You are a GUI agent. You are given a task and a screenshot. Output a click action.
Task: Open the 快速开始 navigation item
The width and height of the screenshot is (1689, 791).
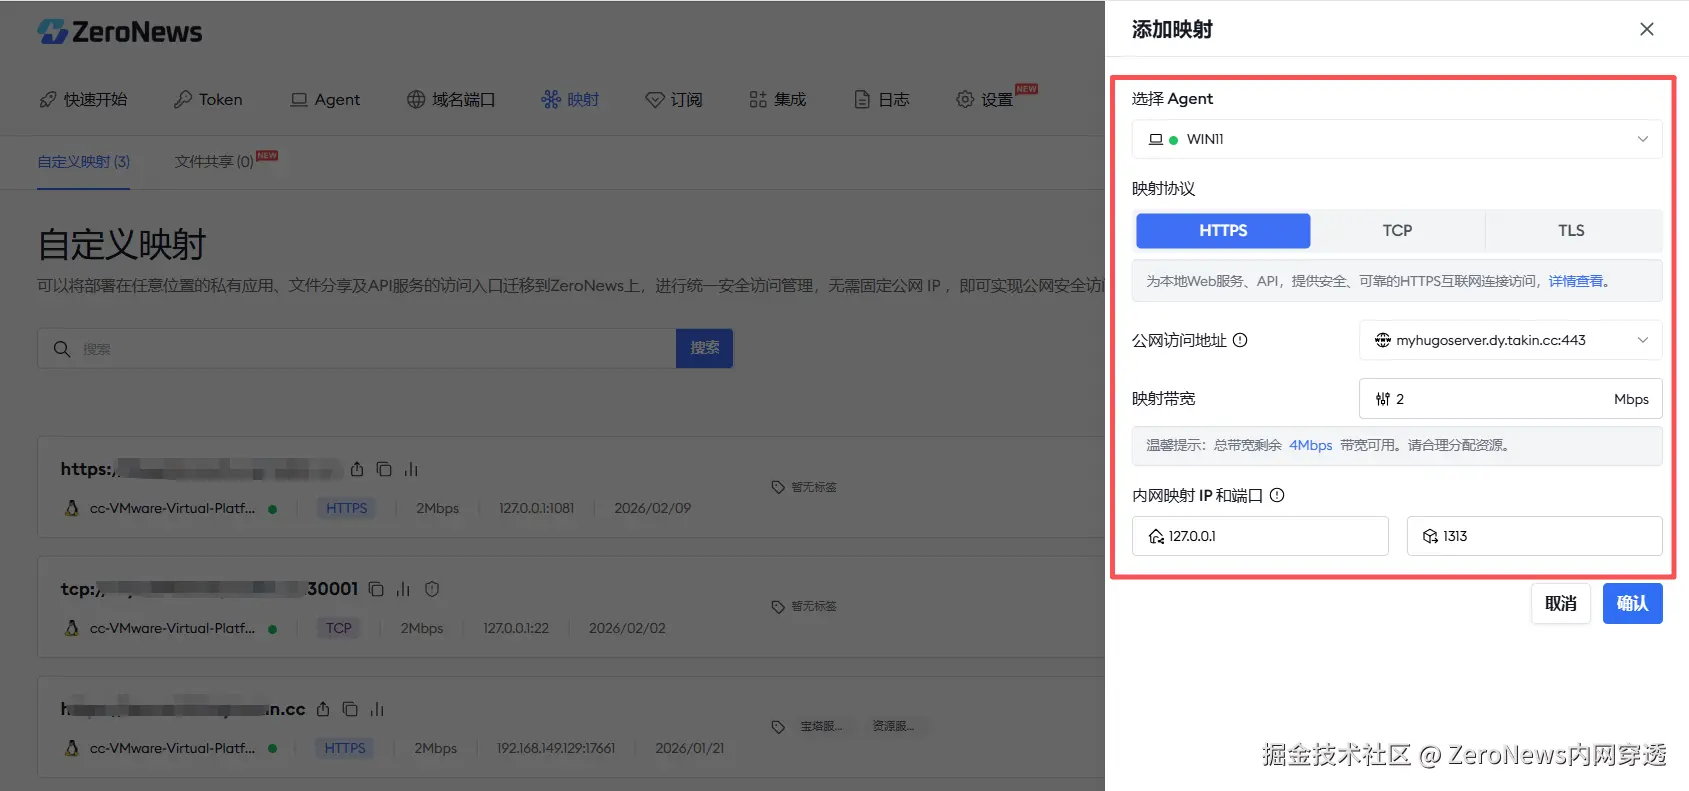84,99
